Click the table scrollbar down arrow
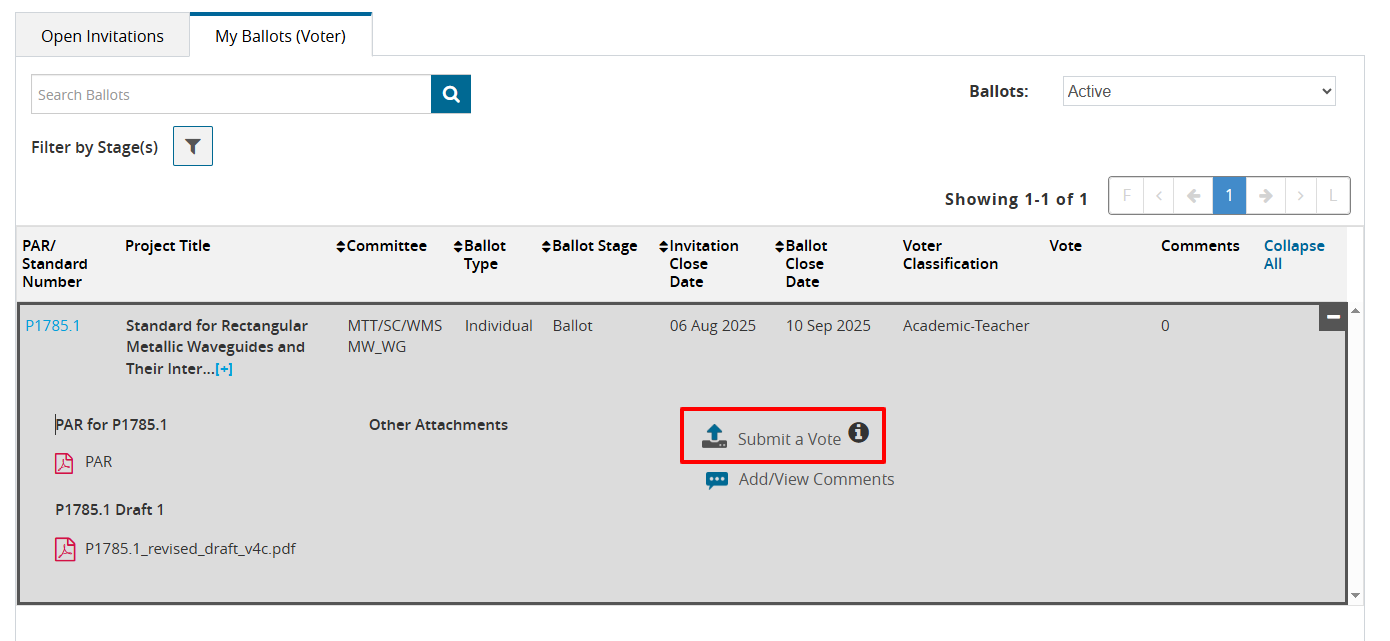 (1355, 595)
